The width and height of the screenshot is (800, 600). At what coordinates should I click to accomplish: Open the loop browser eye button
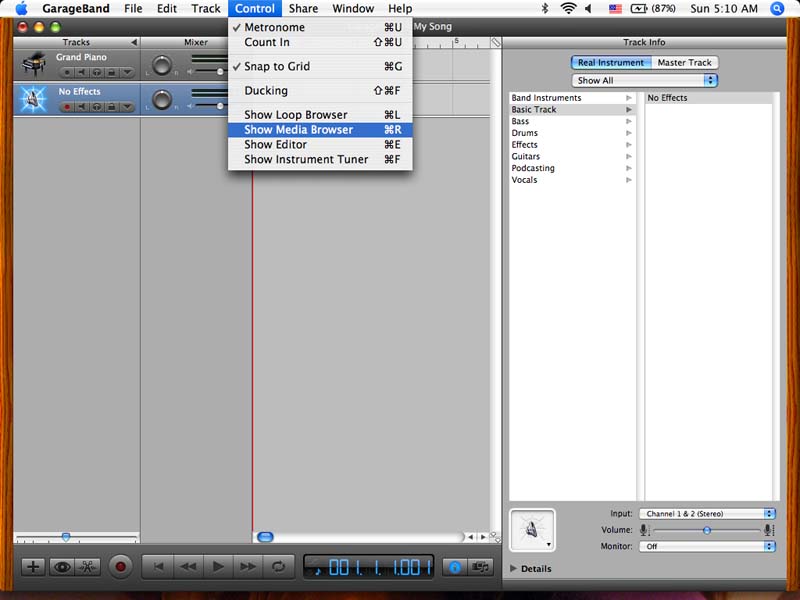coord(62,566)
